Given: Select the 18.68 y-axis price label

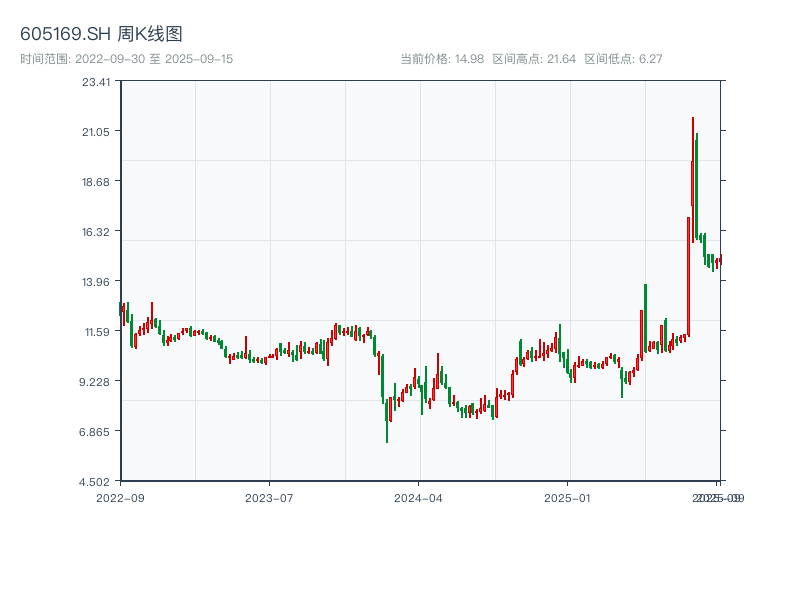Looking at the screenshot, I should pyautogui.click(x=96, y=182).
